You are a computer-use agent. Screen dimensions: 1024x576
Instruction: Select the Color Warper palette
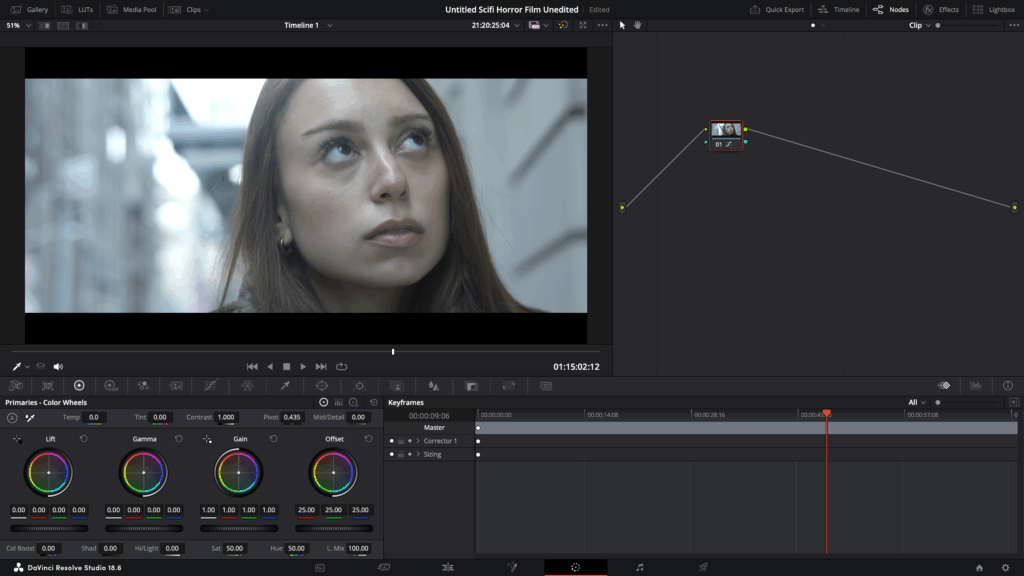coord(247,385)
